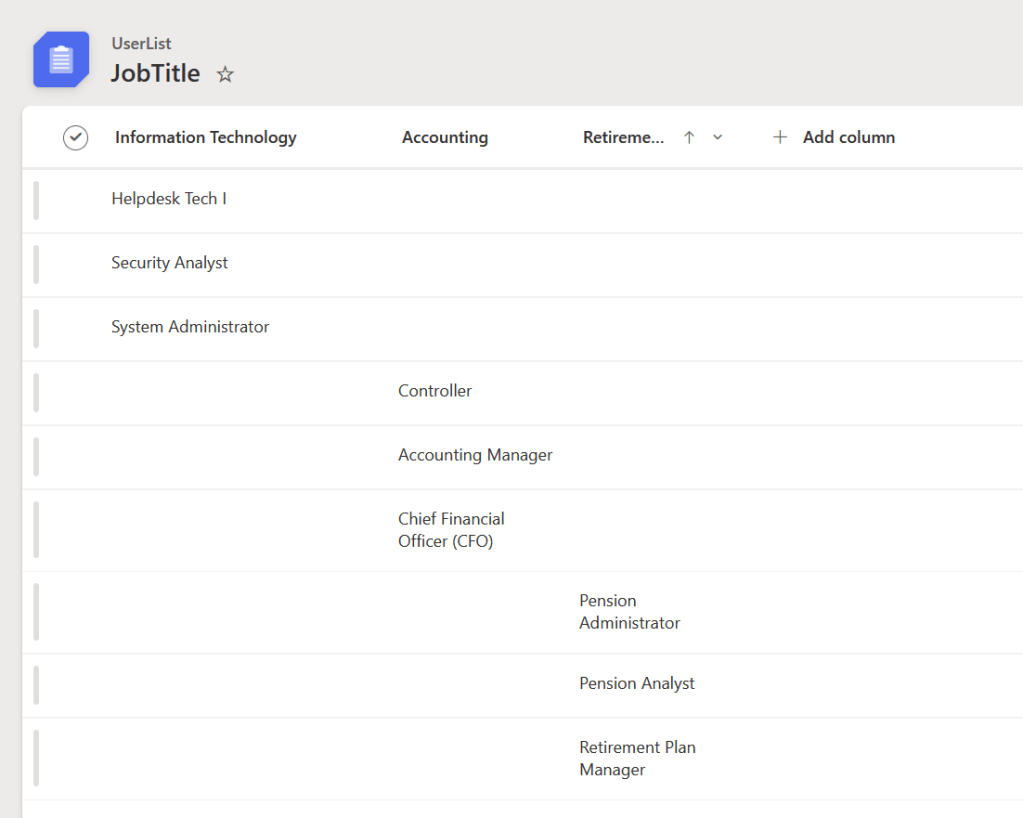Open the Retirement column dropdown chevron
The image size is (1023, 818).
[x=718, y=137]
